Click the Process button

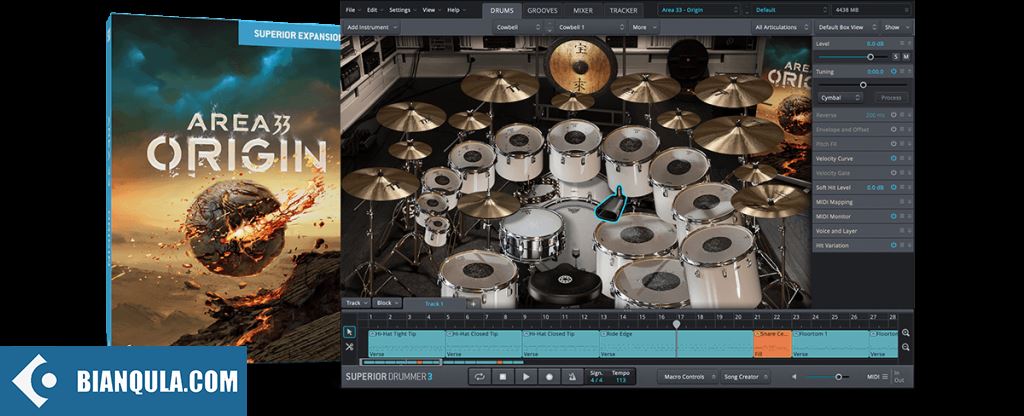pyautogui.click(x=891, y=97)
